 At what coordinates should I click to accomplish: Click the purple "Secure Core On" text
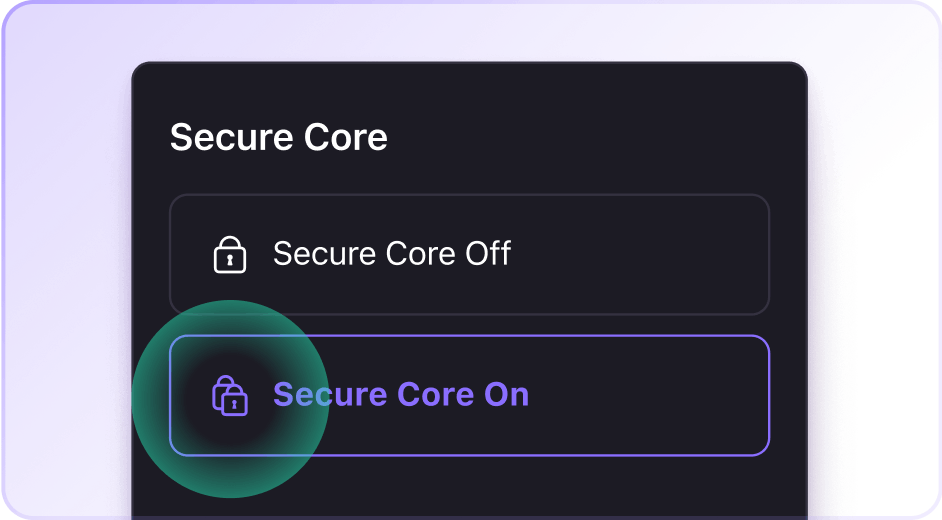tap(400, 395)
